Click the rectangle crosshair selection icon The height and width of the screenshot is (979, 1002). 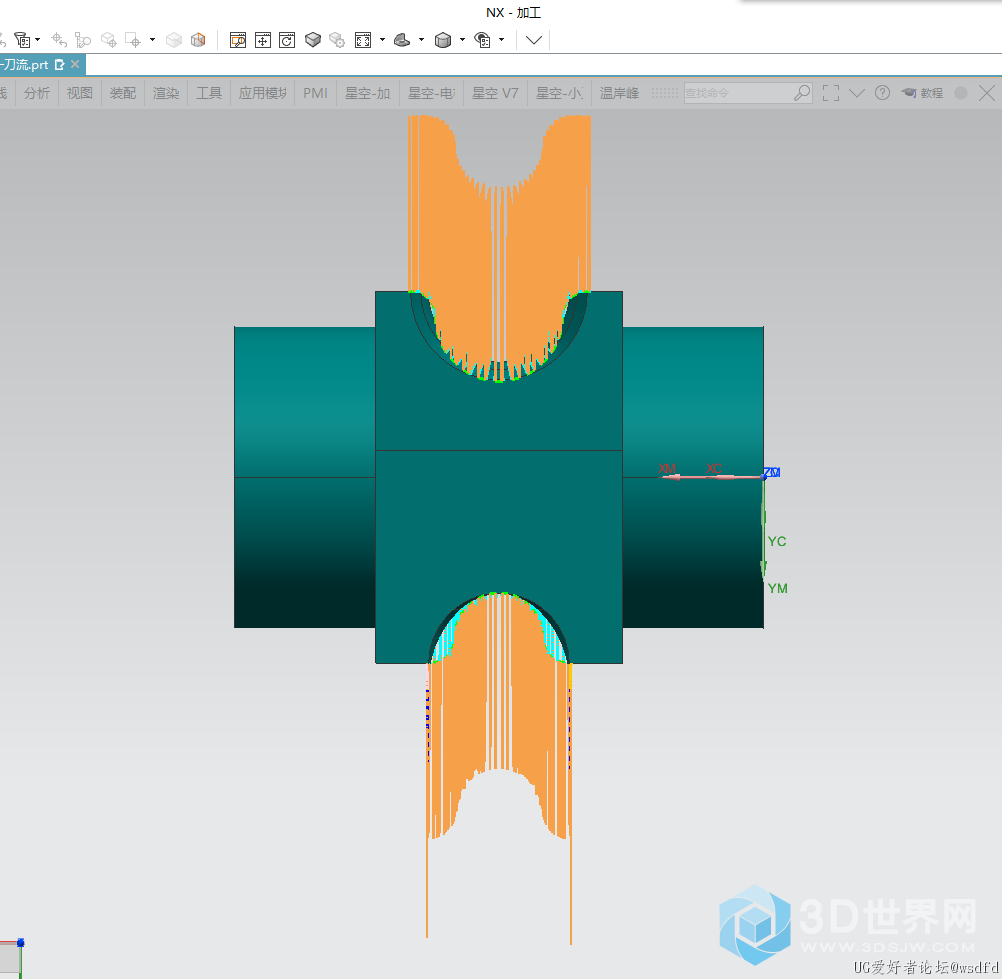point(133,40)
